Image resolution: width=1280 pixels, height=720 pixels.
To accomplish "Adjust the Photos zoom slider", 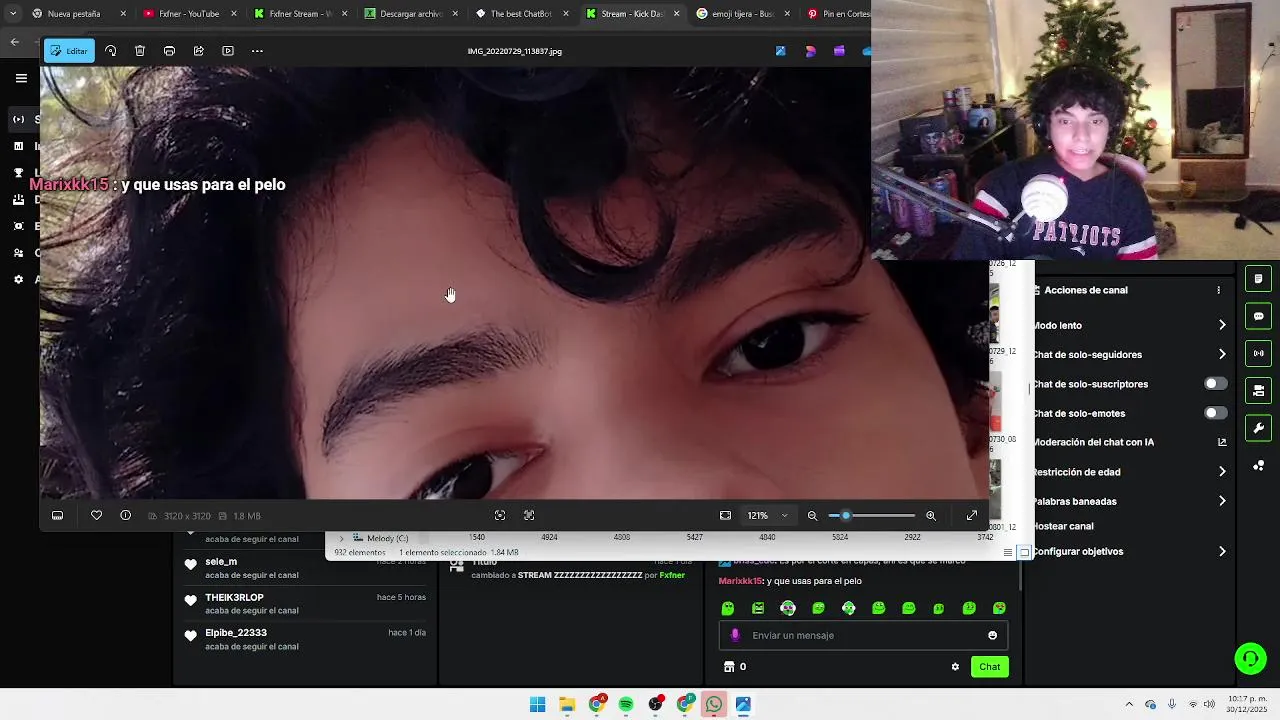I will pos(871,516).
